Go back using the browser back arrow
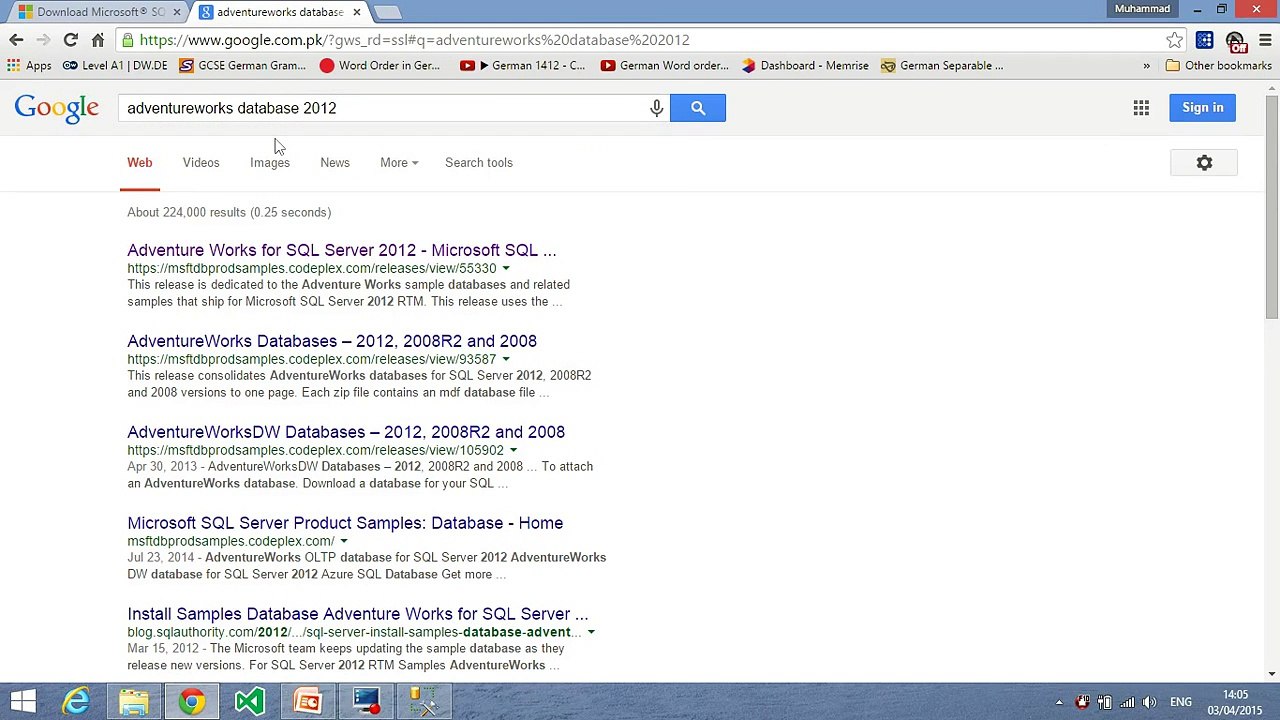This screenshot has height=720, width=1280. [16, 40]
